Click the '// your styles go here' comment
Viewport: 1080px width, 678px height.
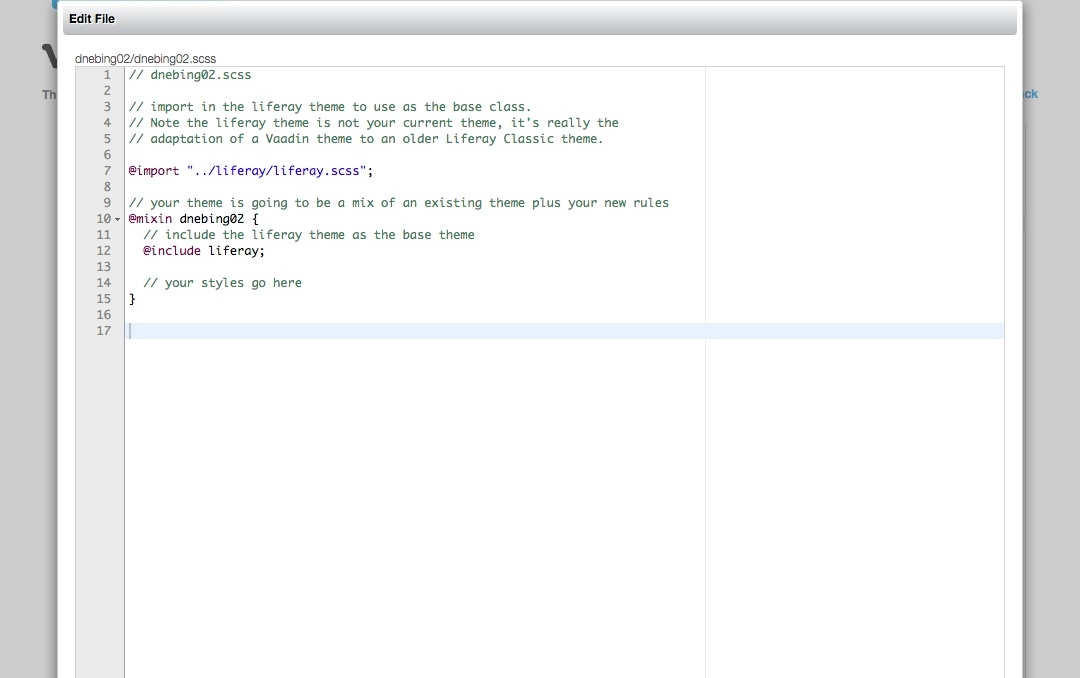tap(222, 283)
